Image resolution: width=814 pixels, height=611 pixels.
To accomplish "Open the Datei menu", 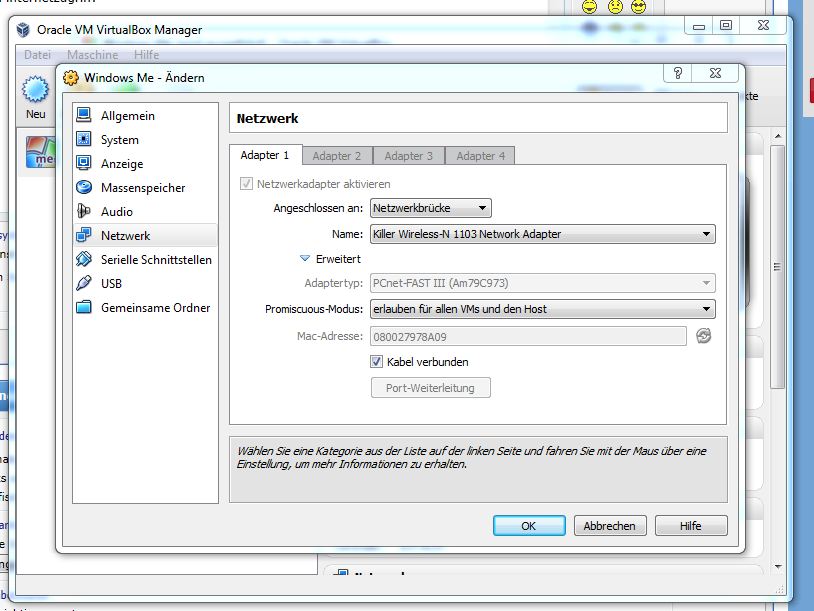I will click(x=37, y=55).
